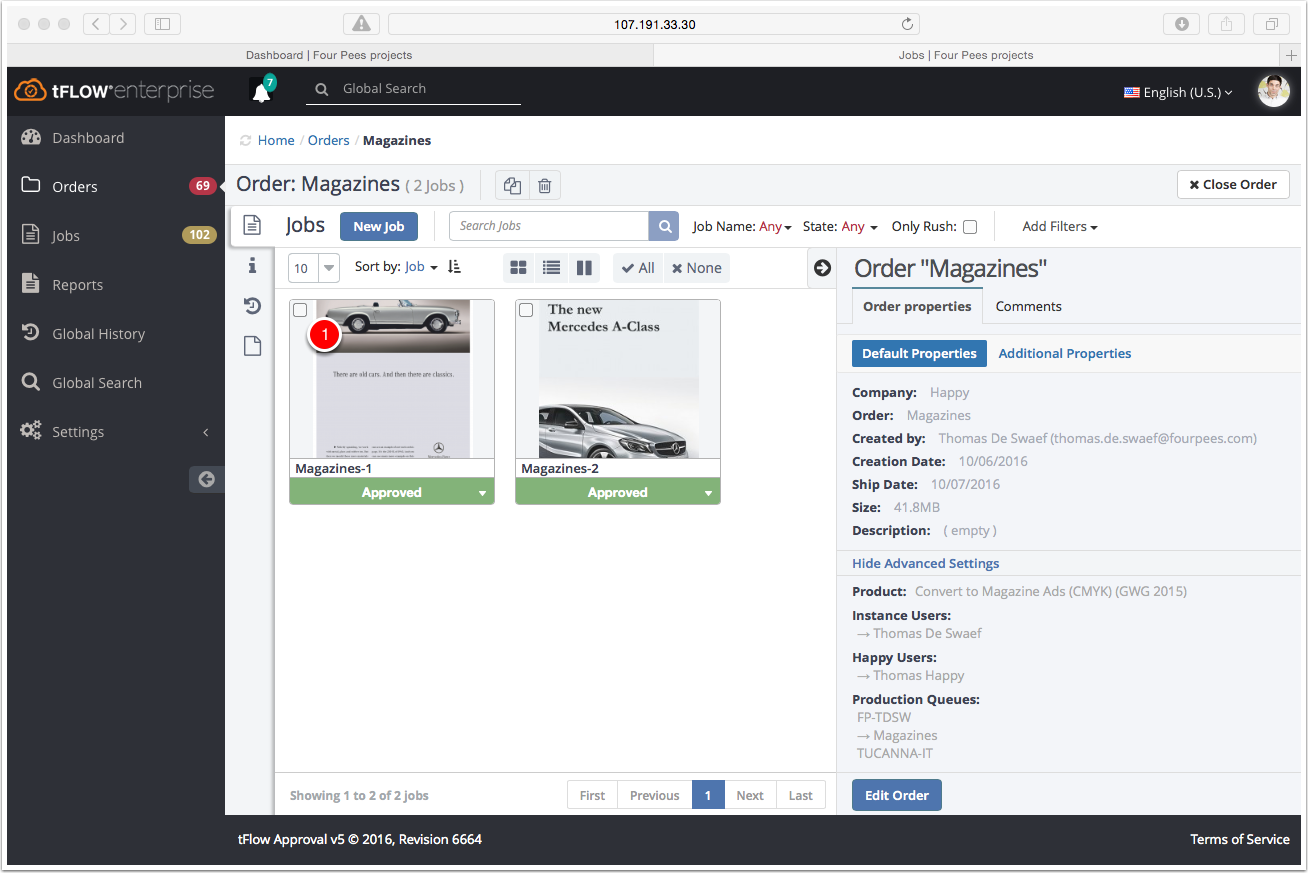1308x873 pixels.
Task: Switch to the Comments tab
Action: [1028, 307]
